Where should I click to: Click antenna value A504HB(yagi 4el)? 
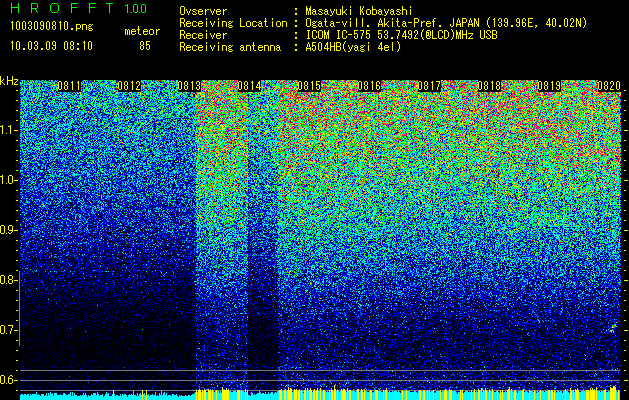[x=353, y=47]
